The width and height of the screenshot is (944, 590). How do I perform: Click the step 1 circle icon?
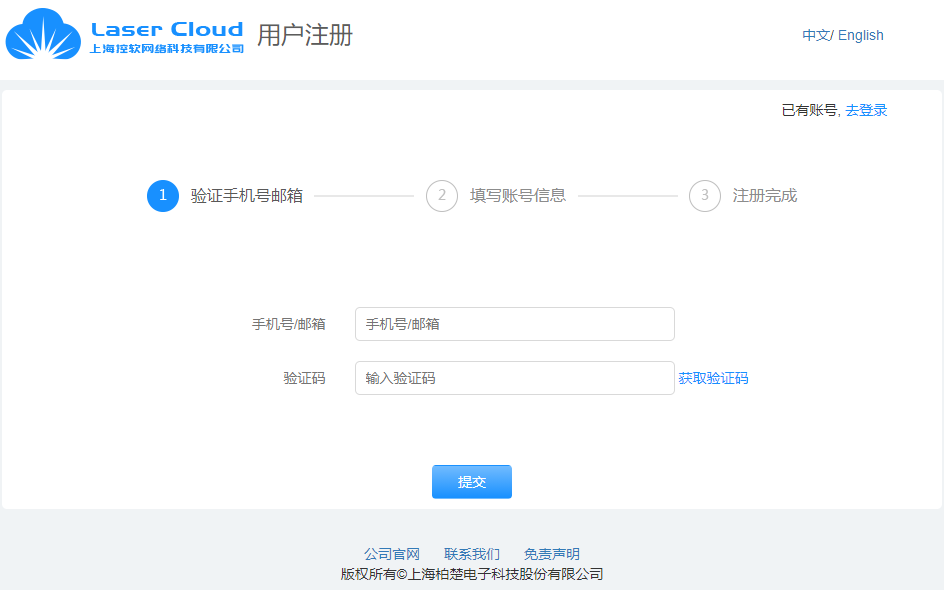(163, 196)
